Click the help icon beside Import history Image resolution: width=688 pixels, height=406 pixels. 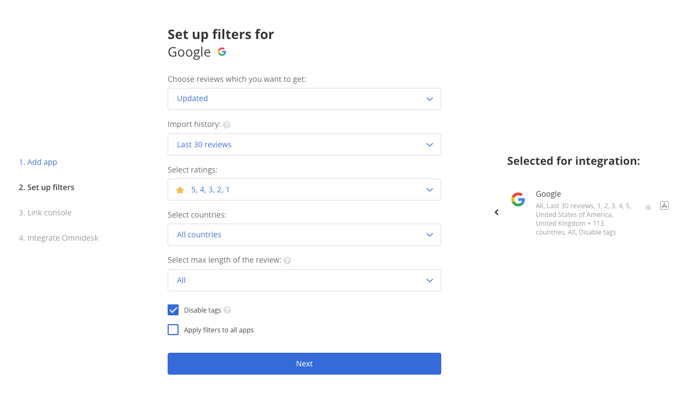click(226, 125)
